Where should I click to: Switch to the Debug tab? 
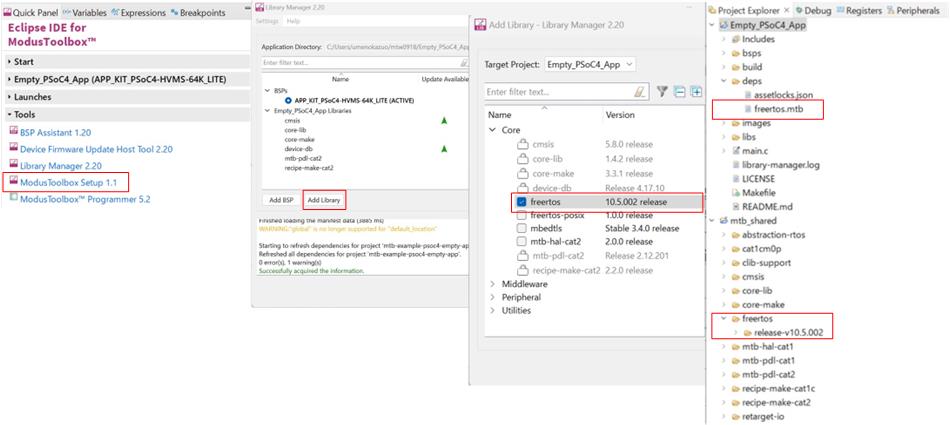click(814, 10)
